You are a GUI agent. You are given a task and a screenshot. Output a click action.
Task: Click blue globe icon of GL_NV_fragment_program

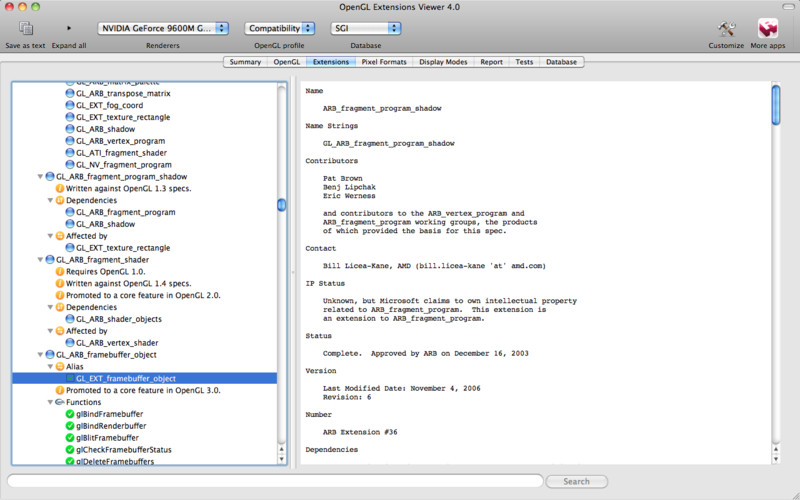[70, 164]
